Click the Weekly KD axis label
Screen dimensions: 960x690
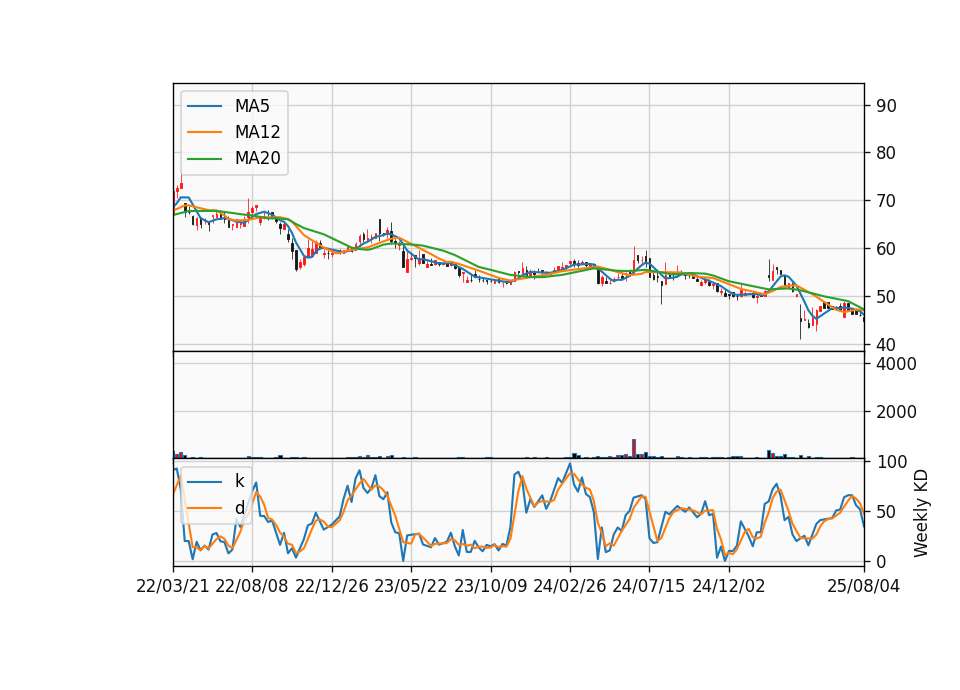[920, 513]
